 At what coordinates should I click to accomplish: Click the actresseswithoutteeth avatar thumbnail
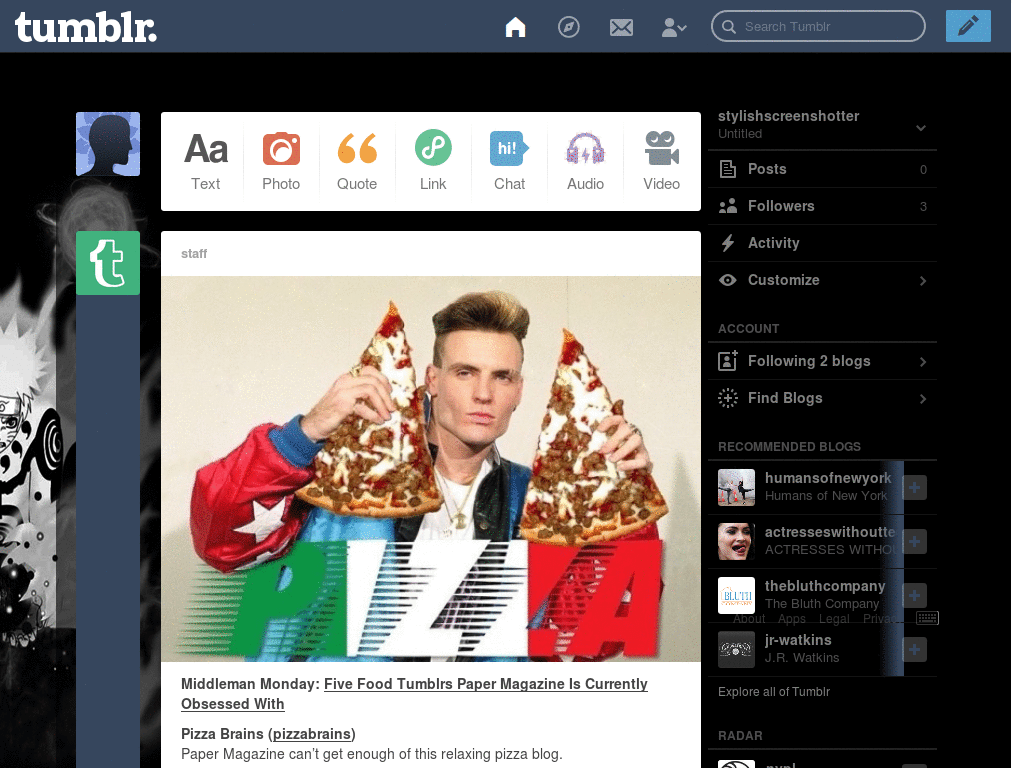click(x=736, y=541)
